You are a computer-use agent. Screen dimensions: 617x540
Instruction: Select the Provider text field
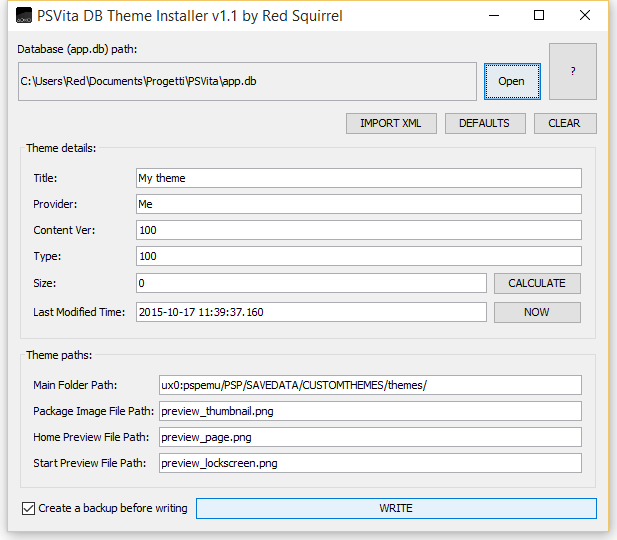point(358,204)
